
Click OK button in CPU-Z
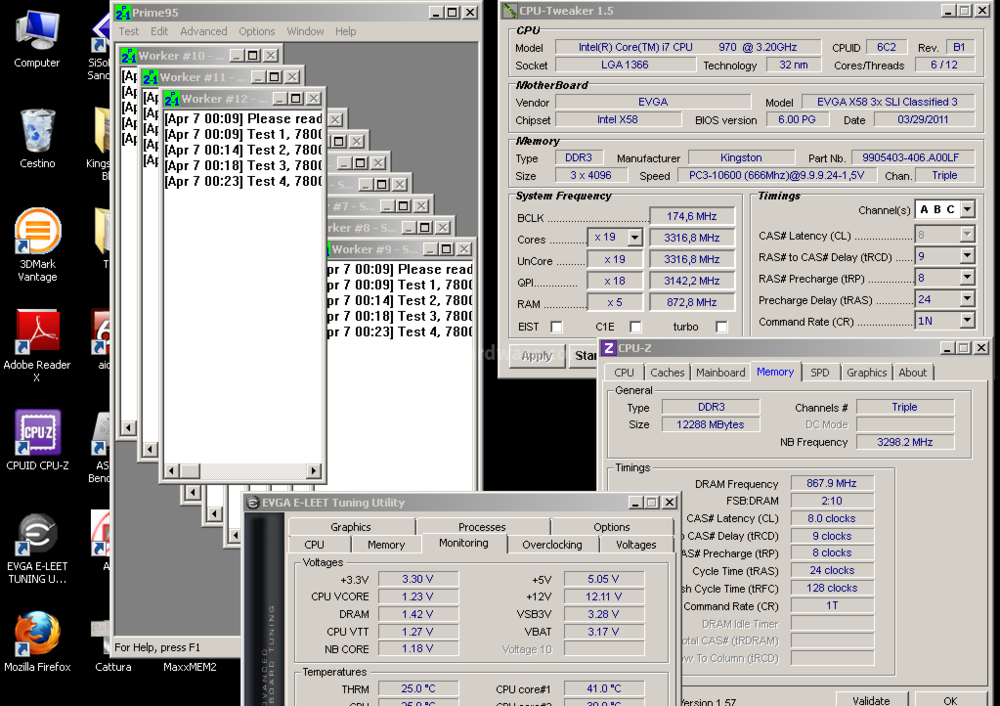click(950, 700)
